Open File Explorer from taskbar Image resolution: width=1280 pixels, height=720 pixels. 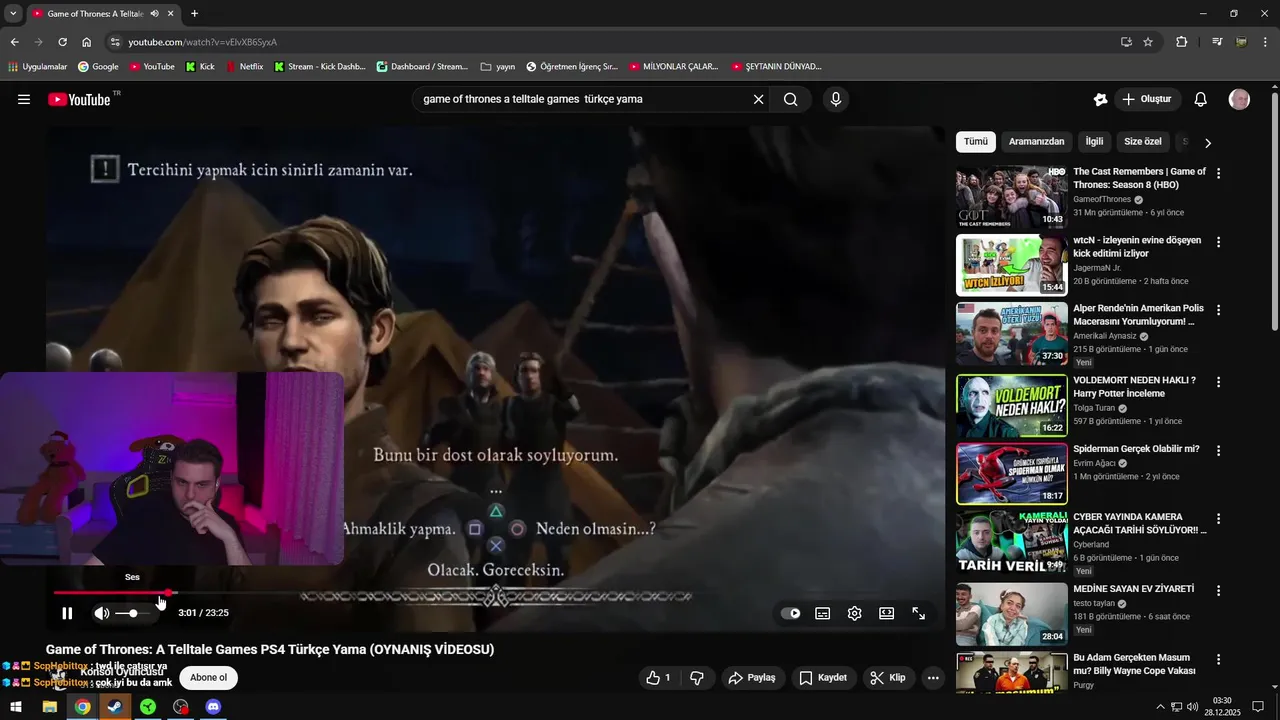[49, 707]
